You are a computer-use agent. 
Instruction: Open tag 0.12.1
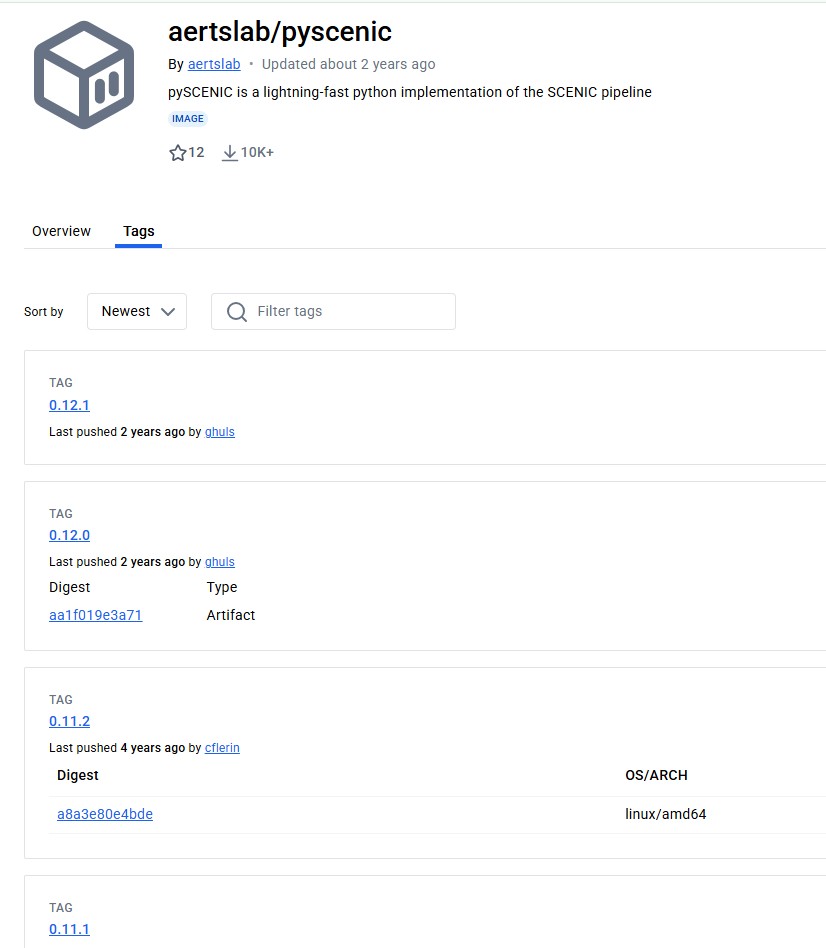tap(70, 405)
